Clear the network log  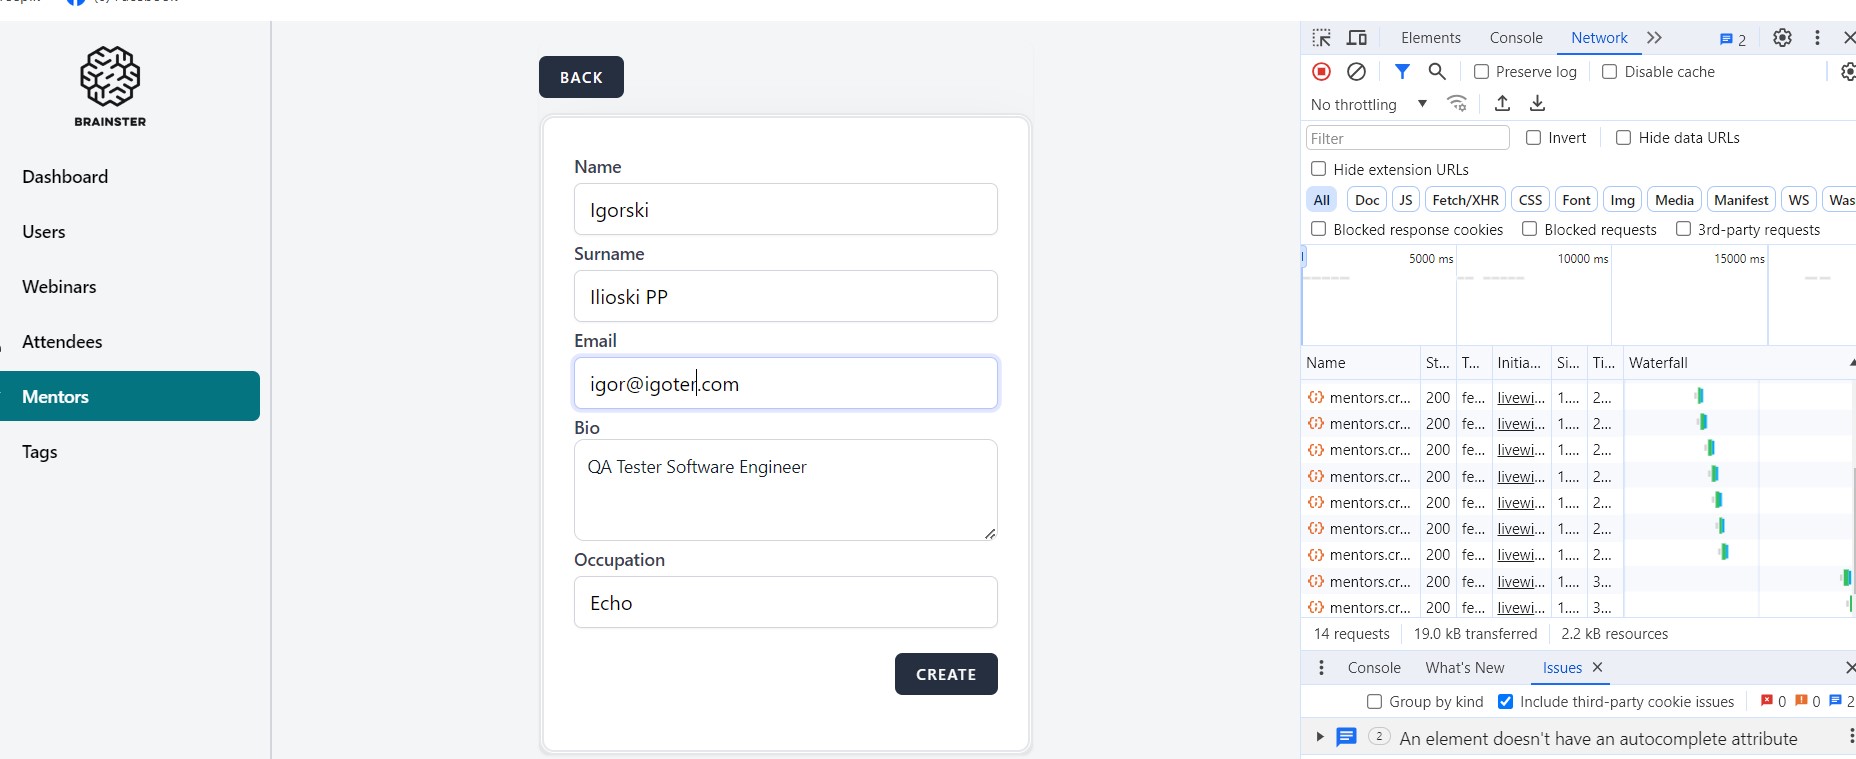tap(1356, 71)
